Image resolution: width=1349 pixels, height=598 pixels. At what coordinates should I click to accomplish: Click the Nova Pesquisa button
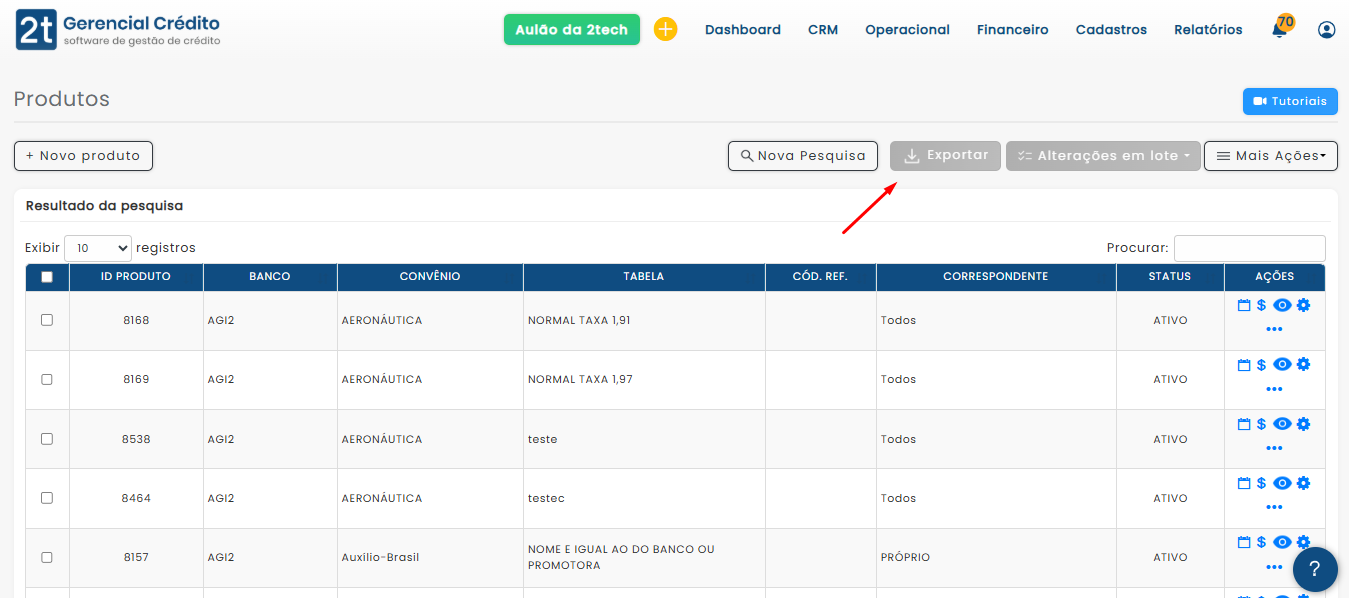click(803, 156)
